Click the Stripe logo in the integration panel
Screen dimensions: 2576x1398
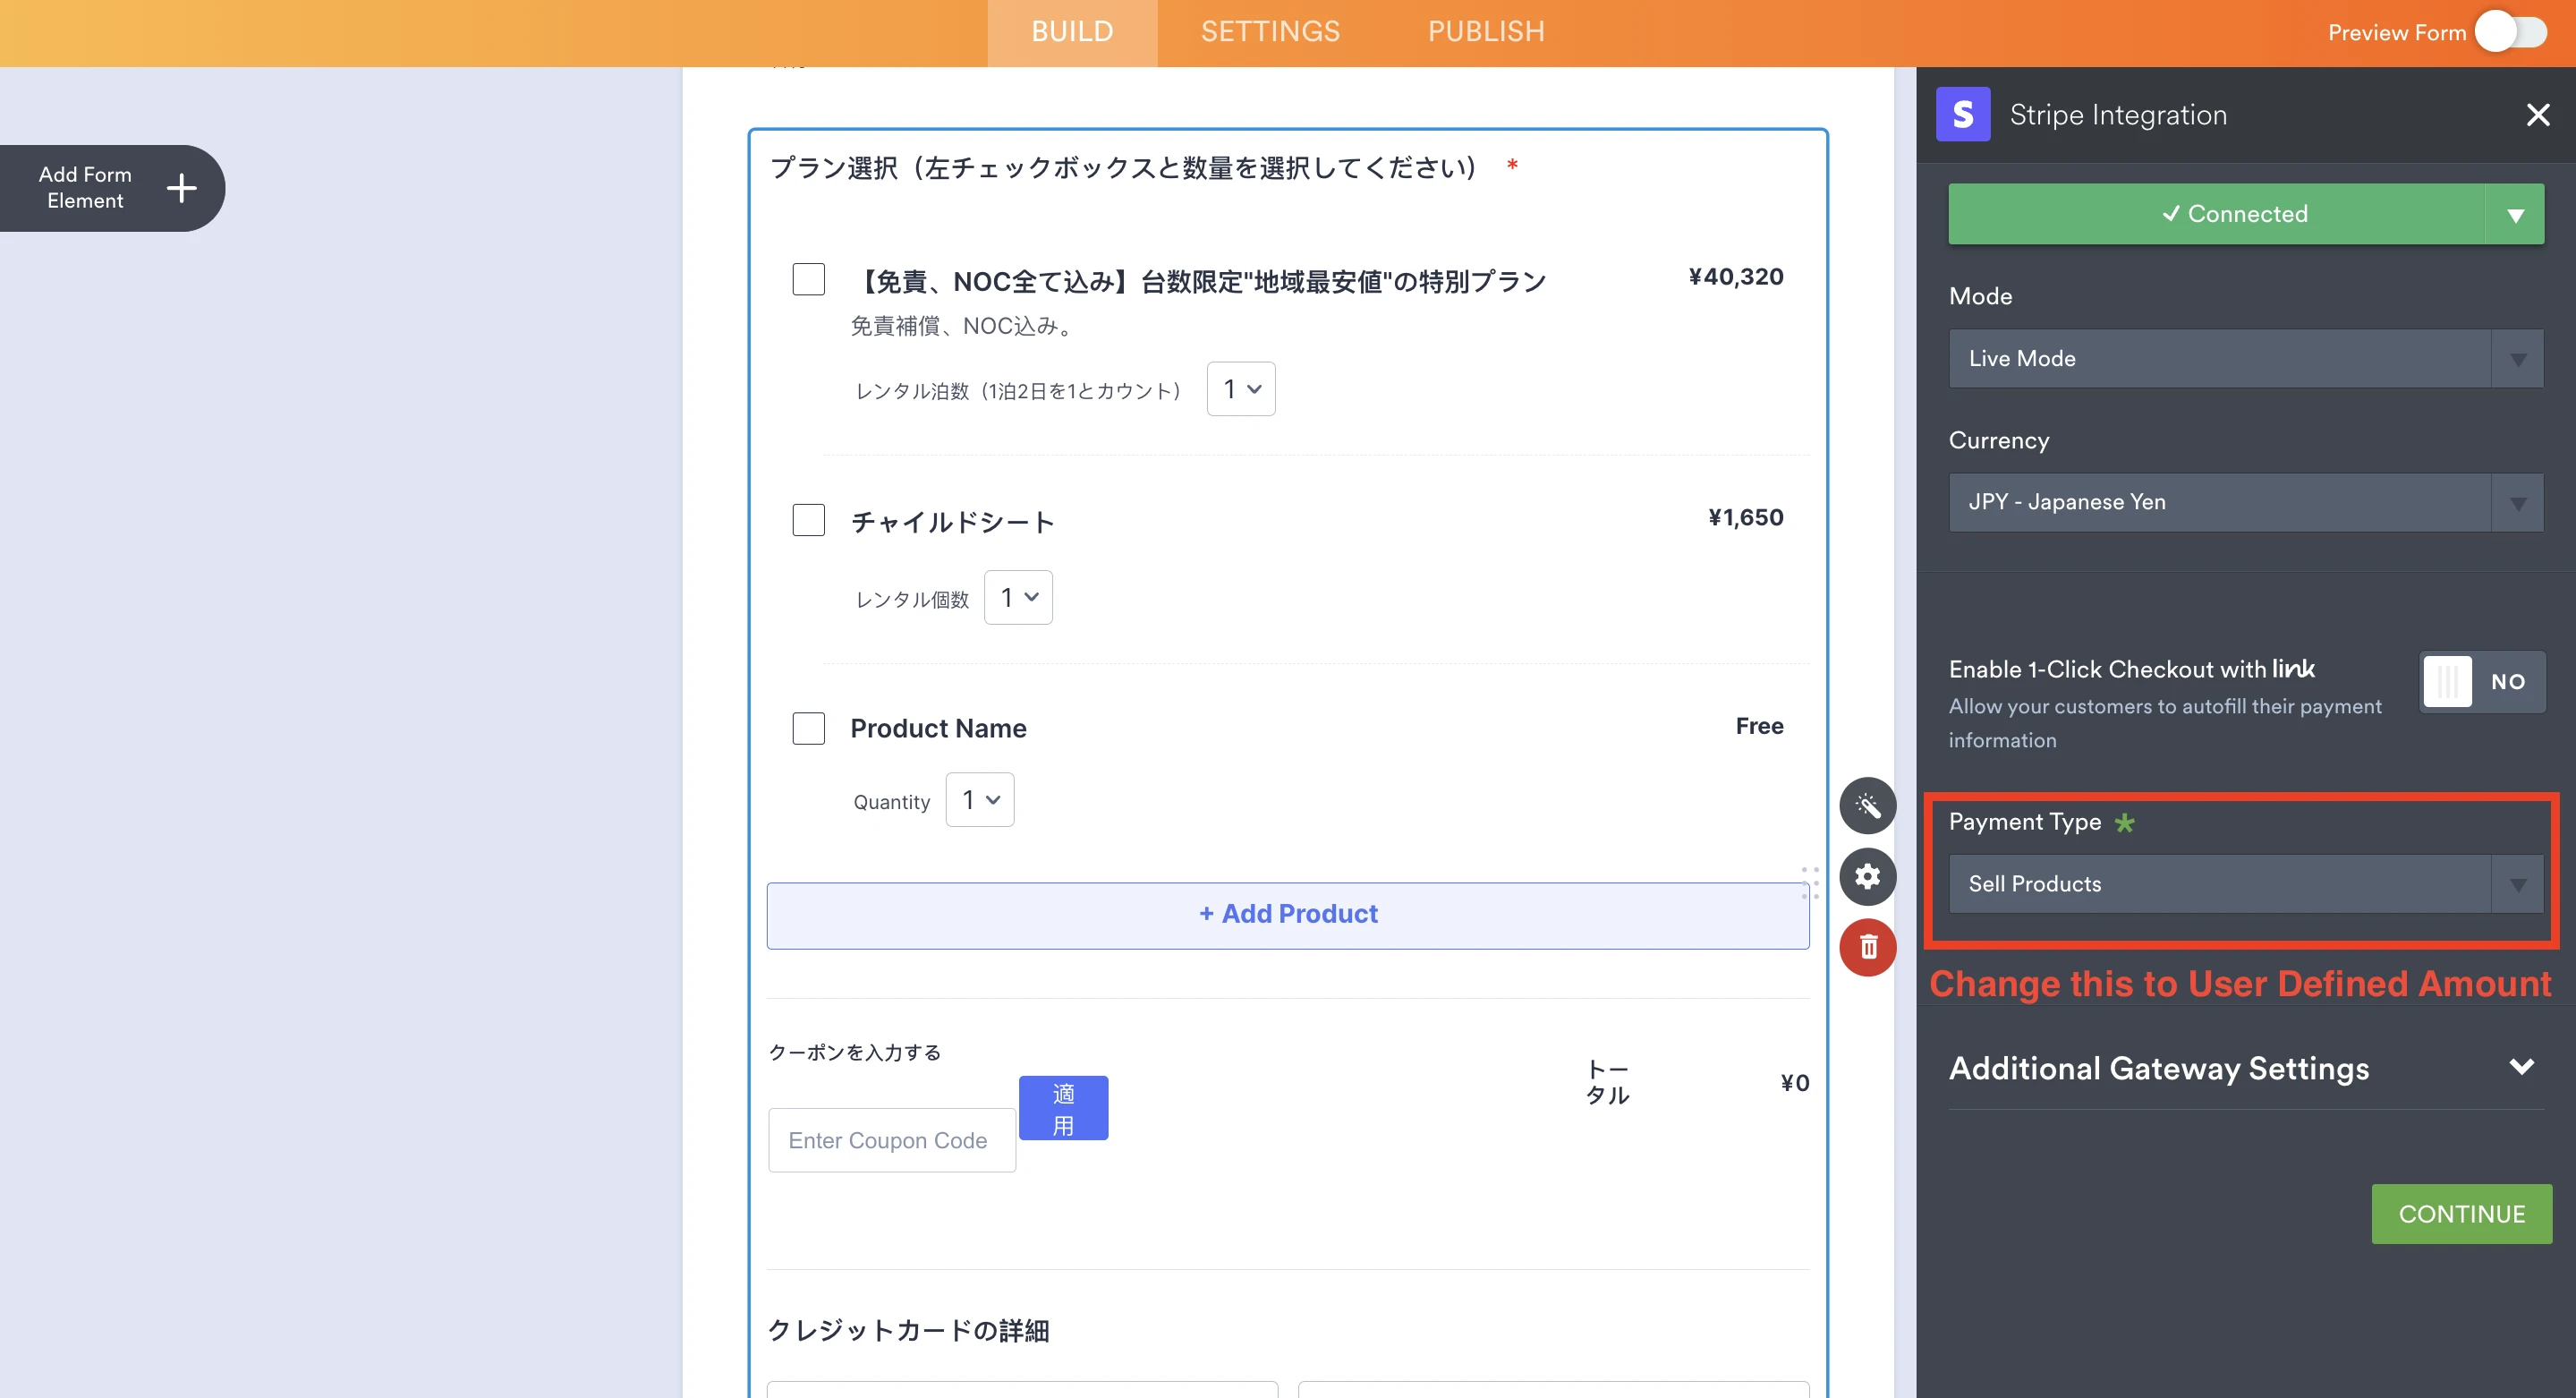click(1963, 114)
